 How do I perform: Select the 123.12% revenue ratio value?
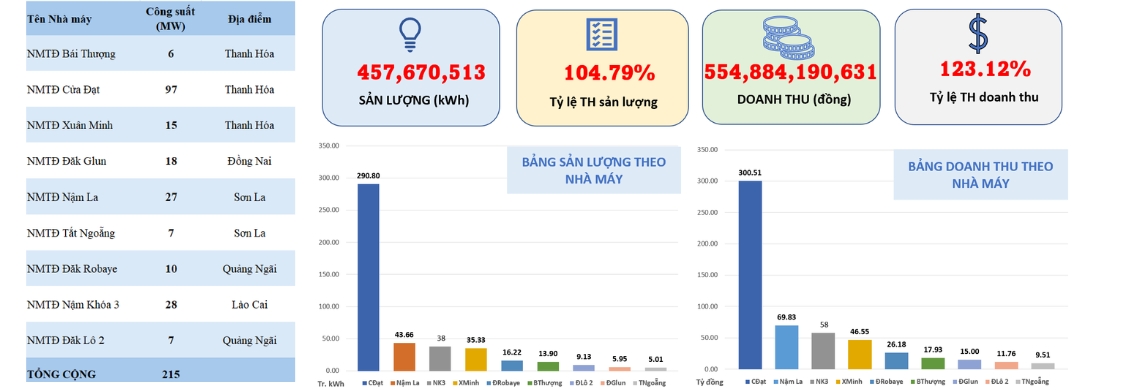click(x=985, y=69)
